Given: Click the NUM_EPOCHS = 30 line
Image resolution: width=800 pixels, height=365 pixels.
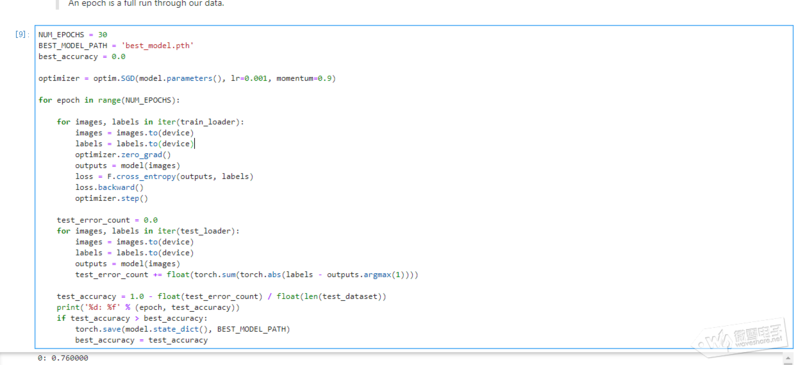Looking at the screenshot, I should pos(73,35).
